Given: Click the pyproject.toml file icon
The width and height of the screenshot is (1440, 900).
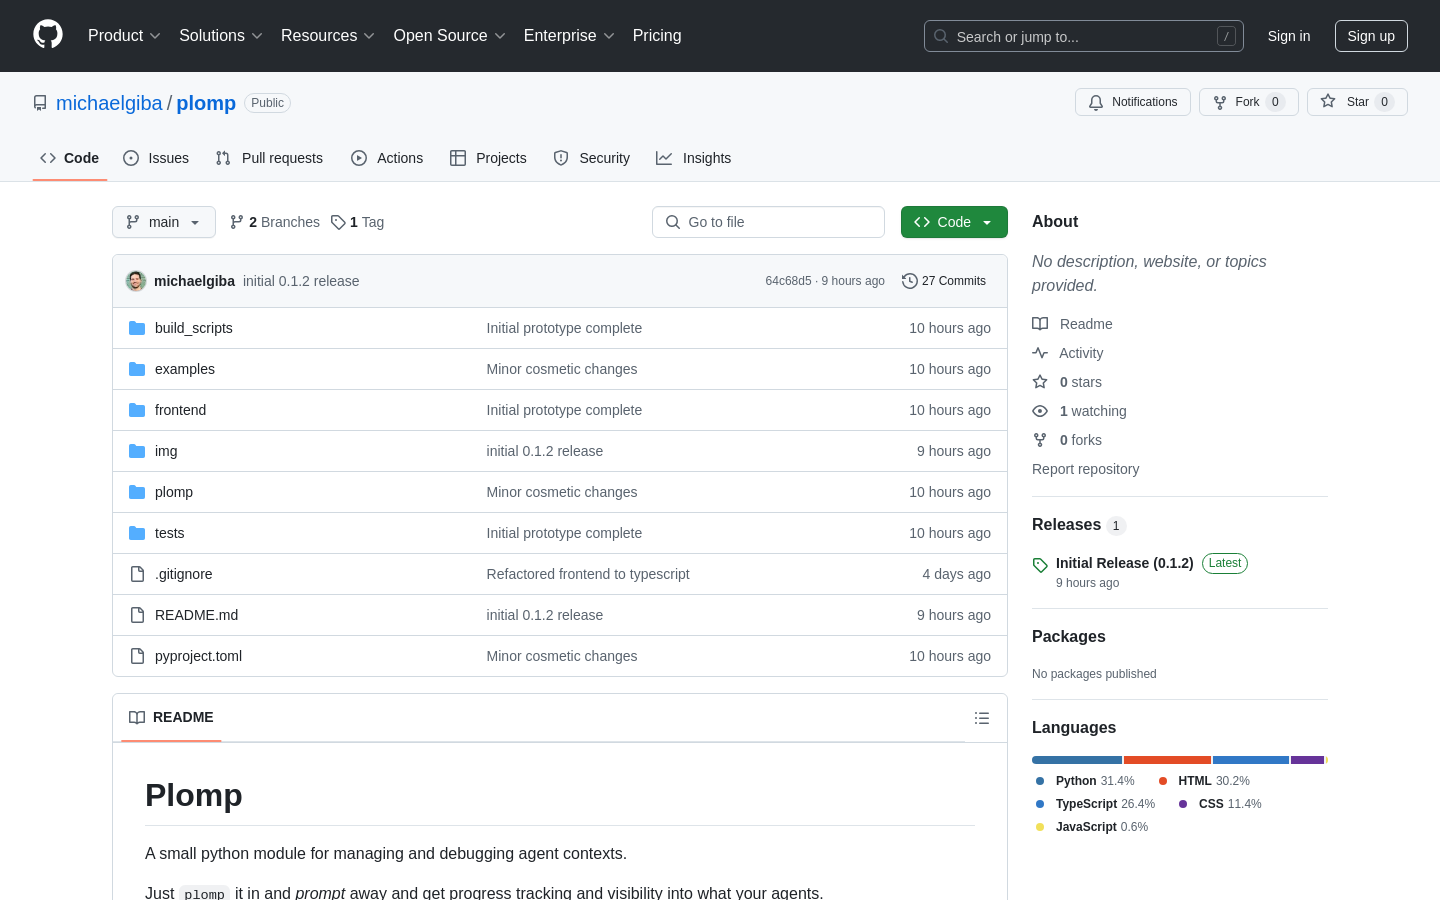Looking at the screenshot, I should coord(137,656).
